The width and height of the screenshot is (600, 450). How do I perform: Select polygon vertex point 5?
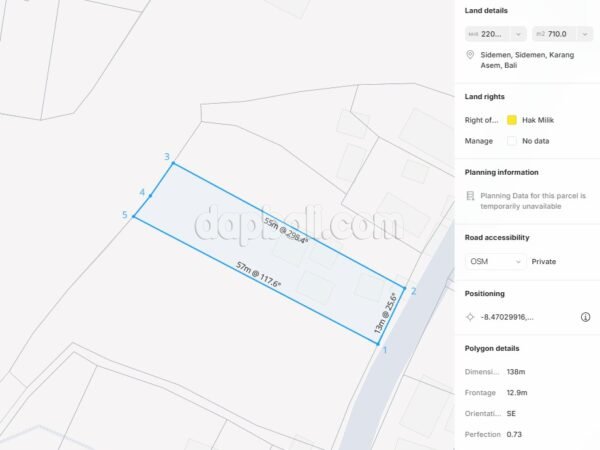pos(134,217)
